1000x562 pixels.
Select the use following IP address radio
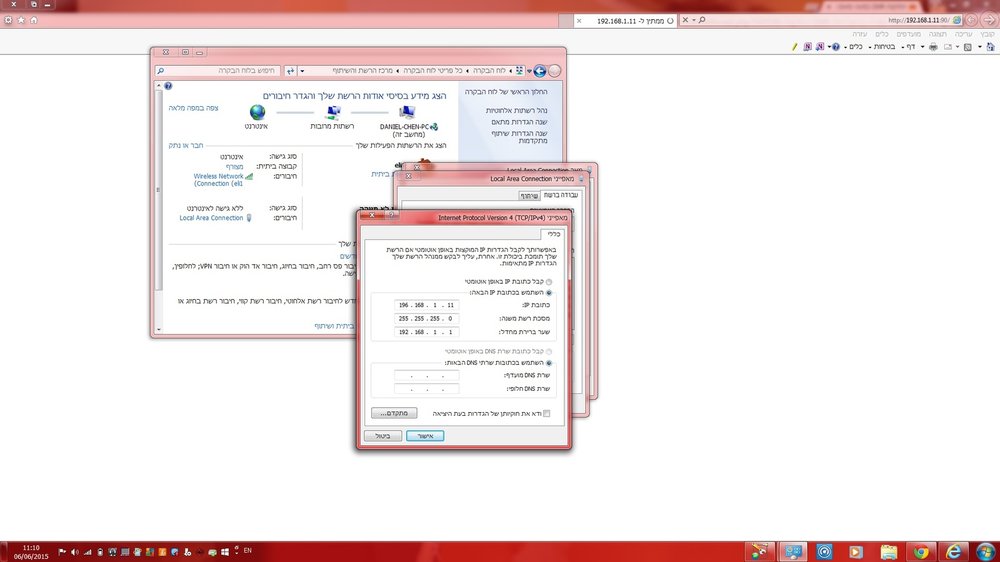coord(548,293)
